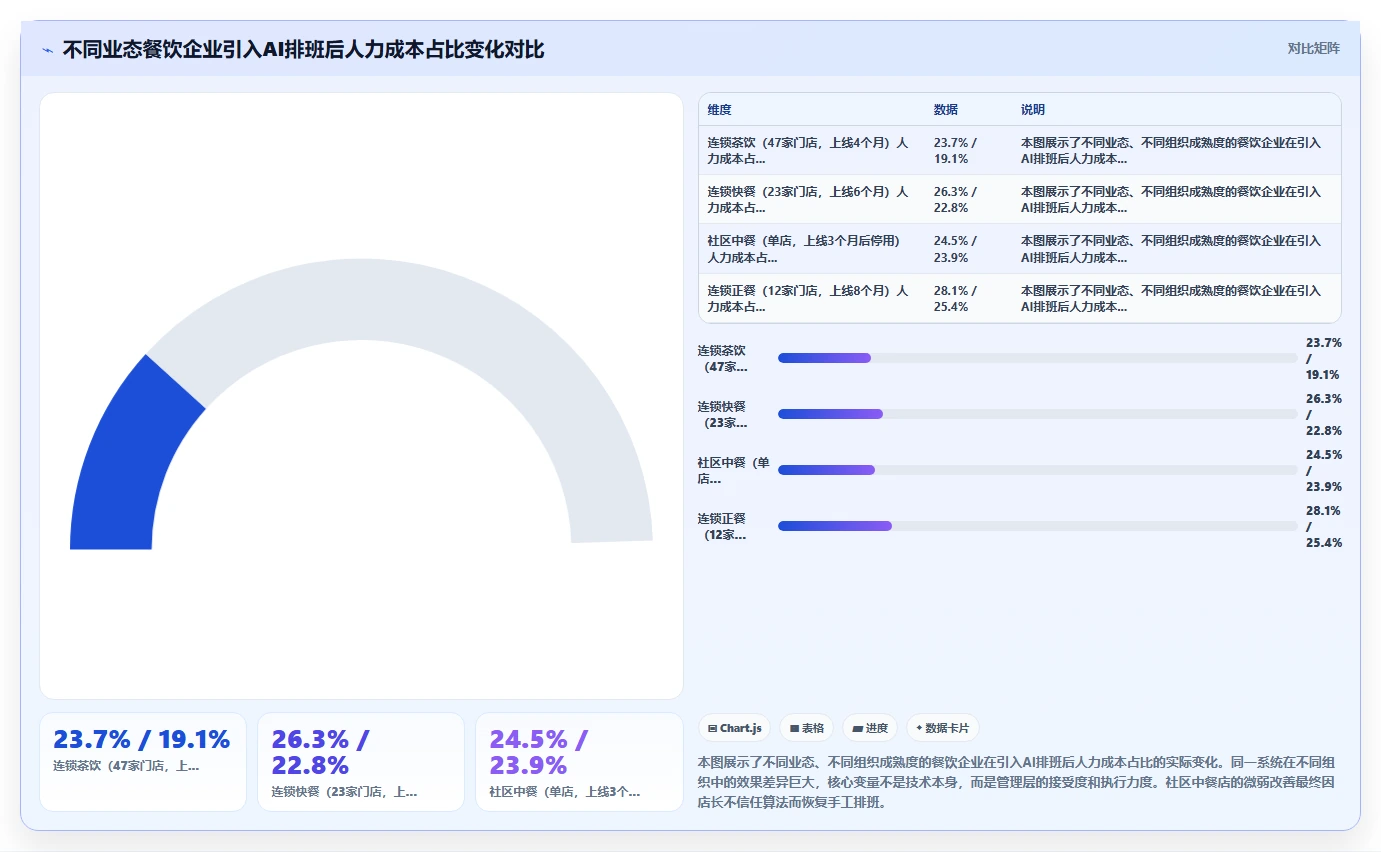Click the 说明 column header
The height and width of the screenshot is (852, 1381).
(x=1033, y=110)
